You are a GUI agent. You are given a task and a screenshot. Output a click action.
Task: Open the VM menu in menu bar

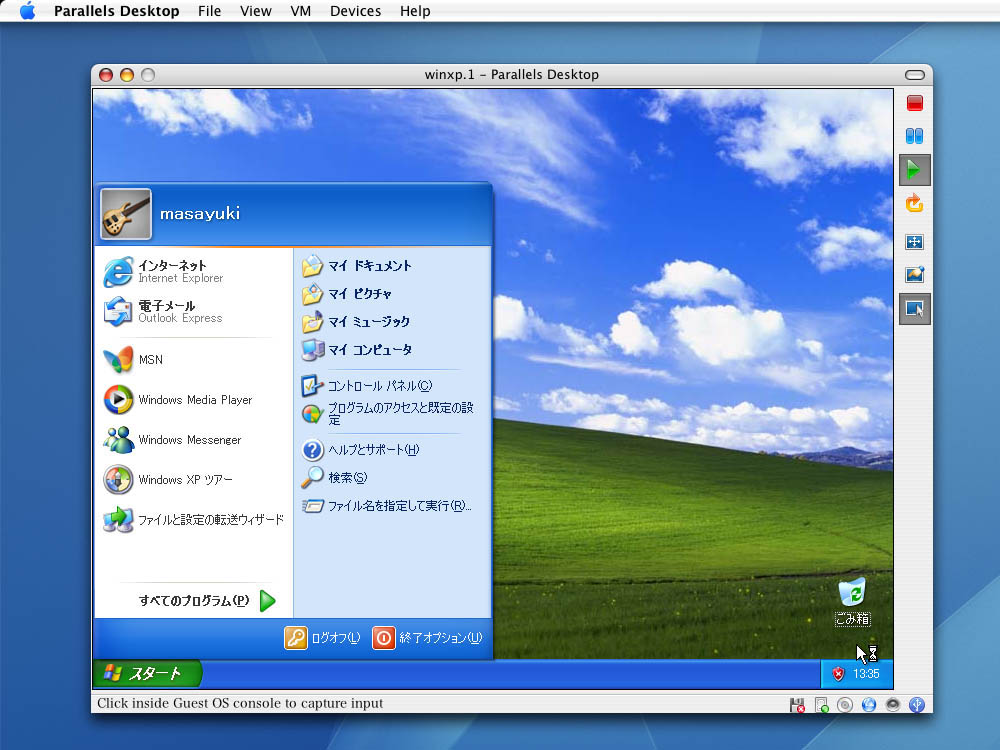pos(300,11)
